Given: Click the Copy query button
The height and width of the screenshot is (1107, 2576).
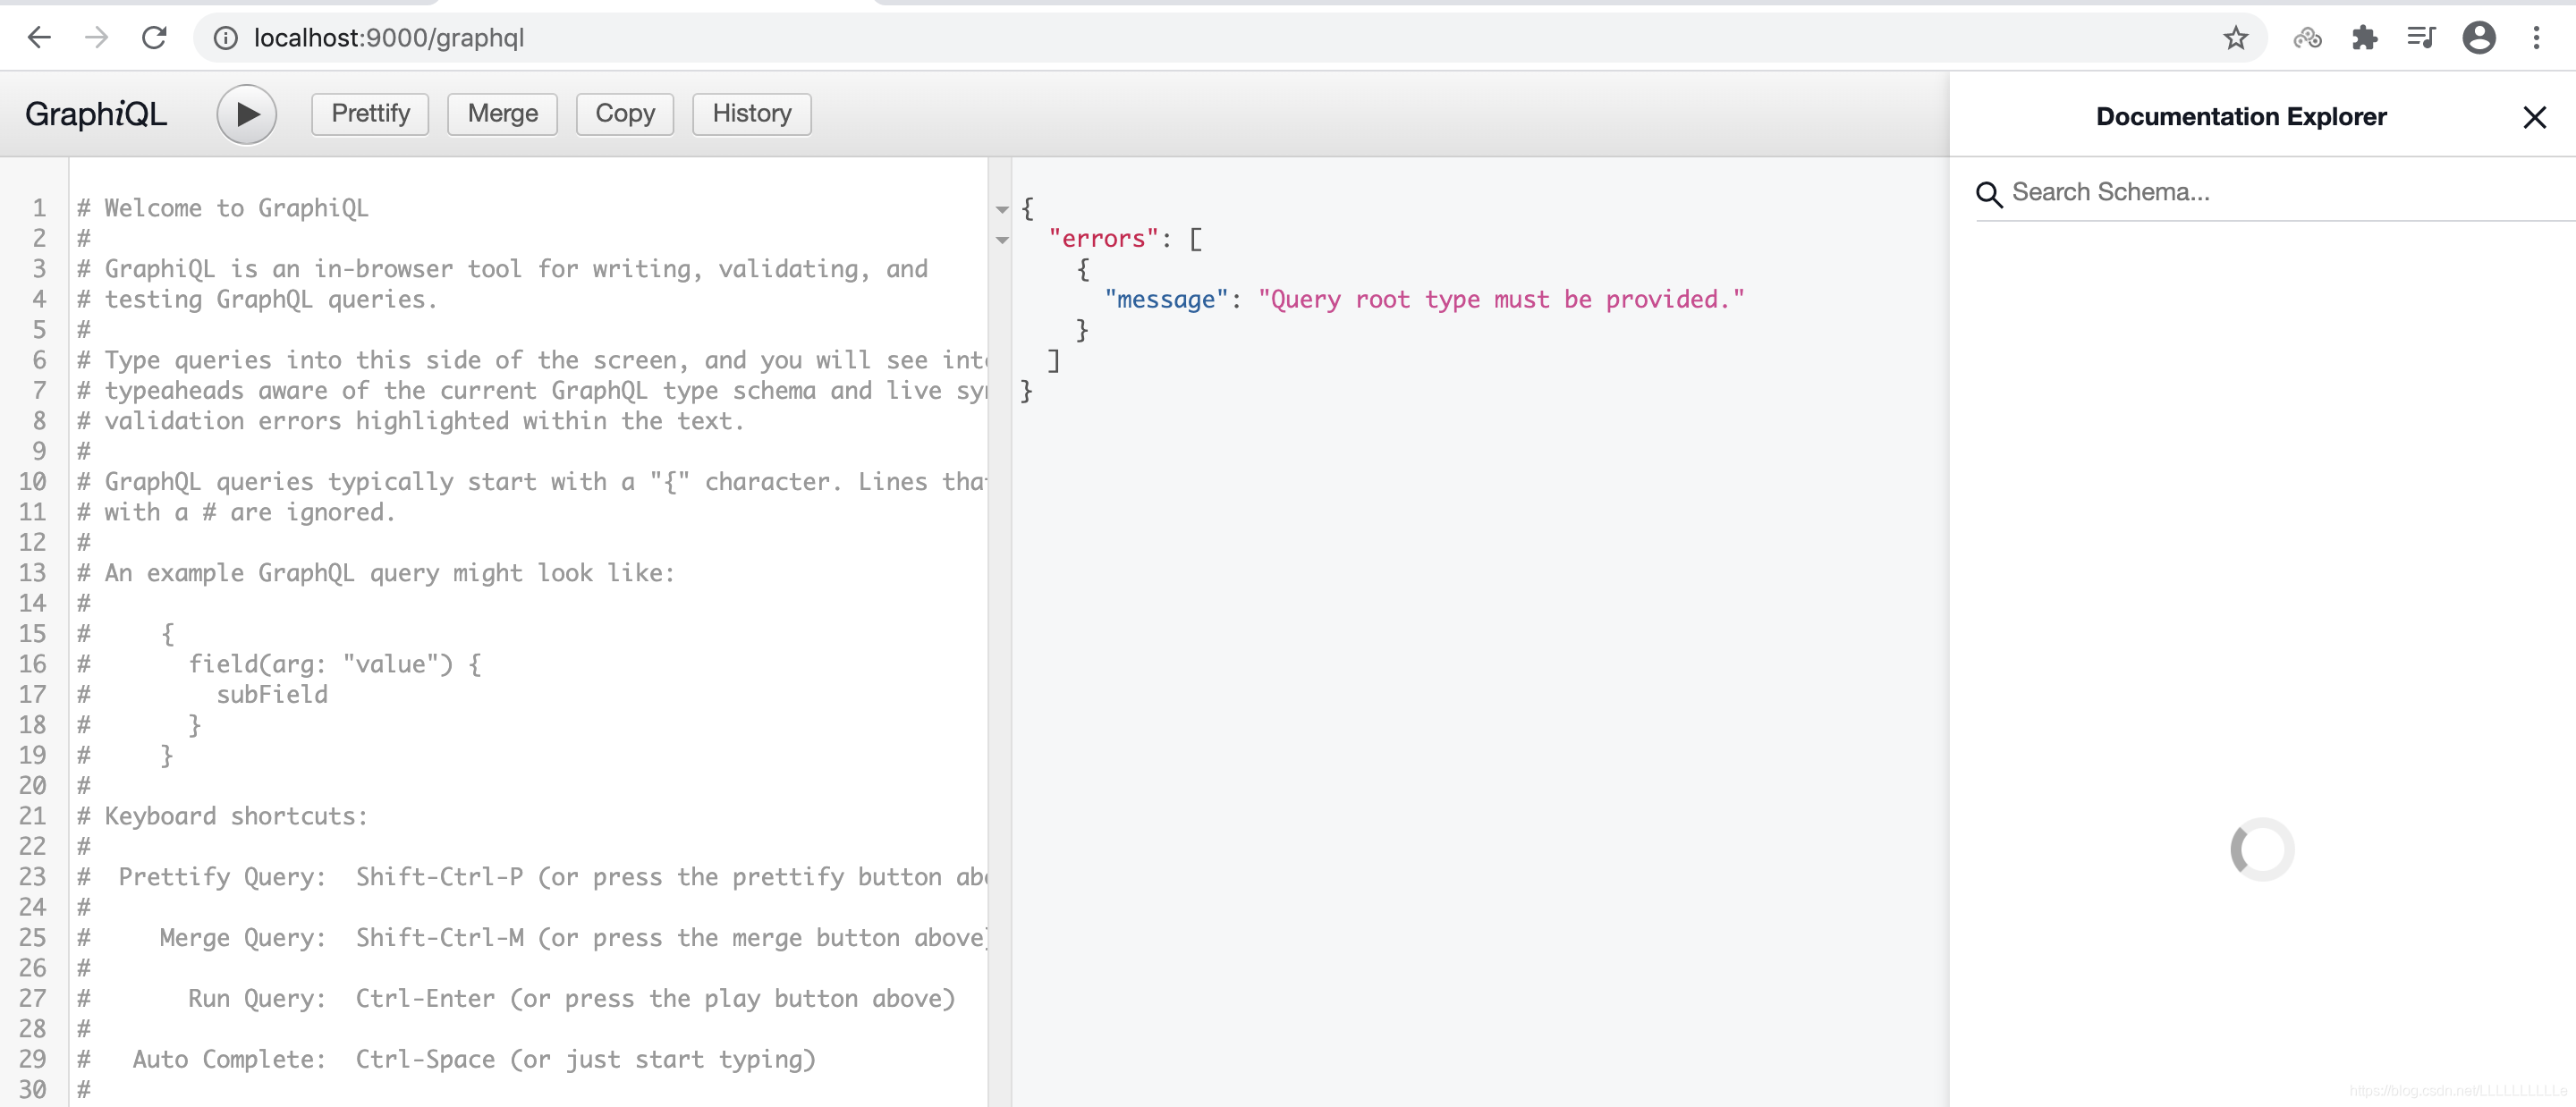Looking at the screenshot, I should 625,113.
